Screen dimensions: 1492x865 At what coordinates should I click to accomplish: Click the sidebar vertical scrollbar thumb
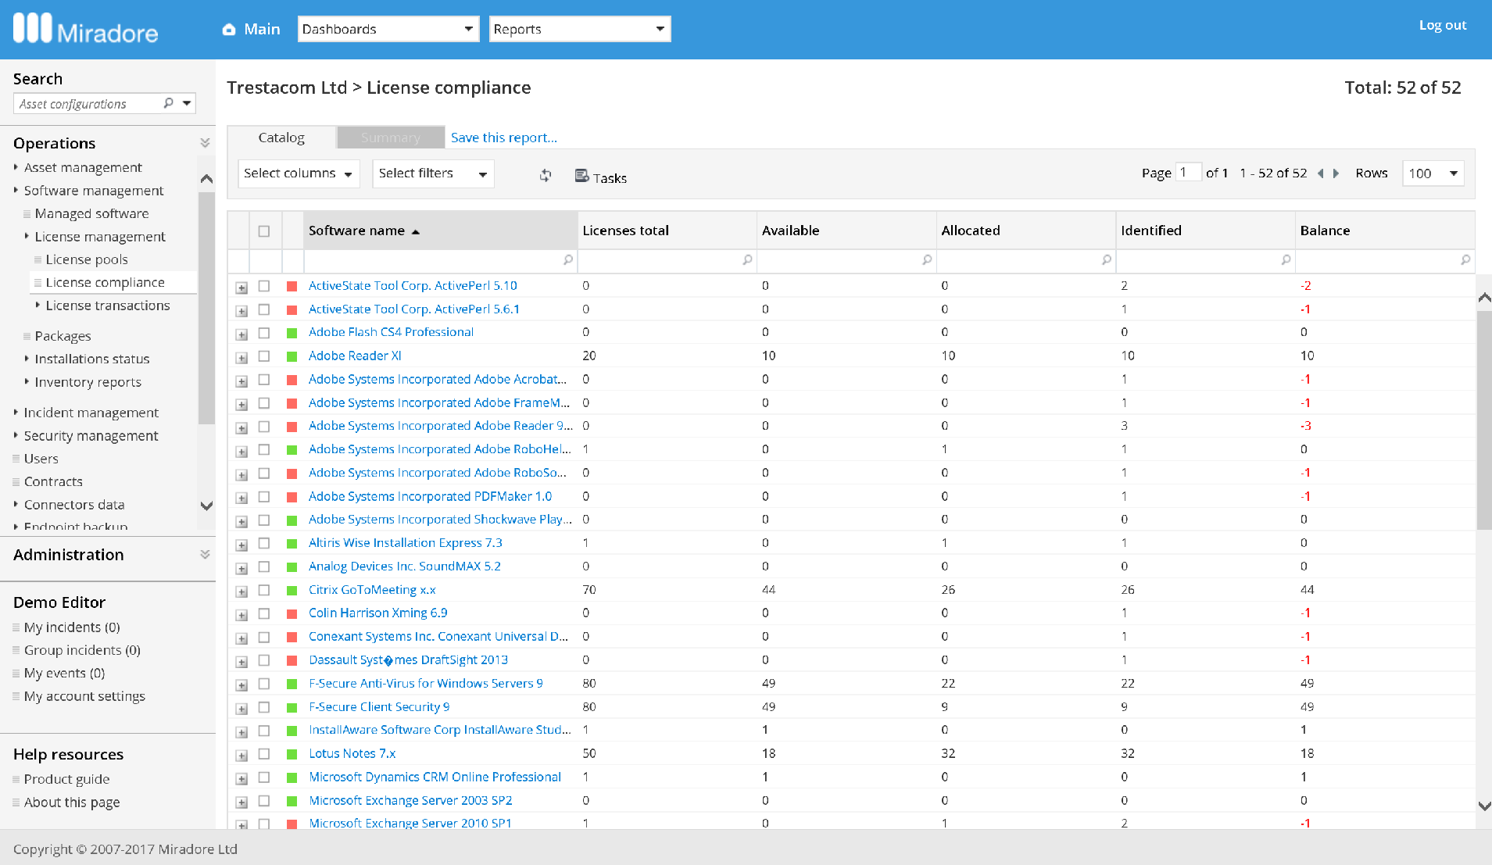[x=207, y=308]
